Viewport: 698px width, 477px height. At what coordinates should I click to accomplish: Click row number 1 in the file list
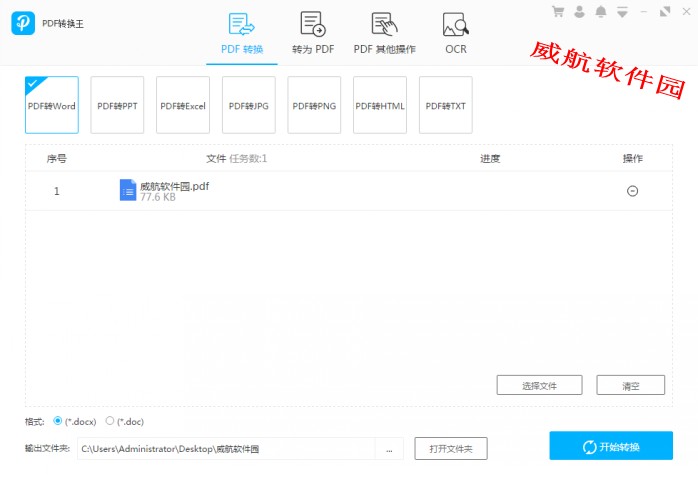tap(57, 191)
